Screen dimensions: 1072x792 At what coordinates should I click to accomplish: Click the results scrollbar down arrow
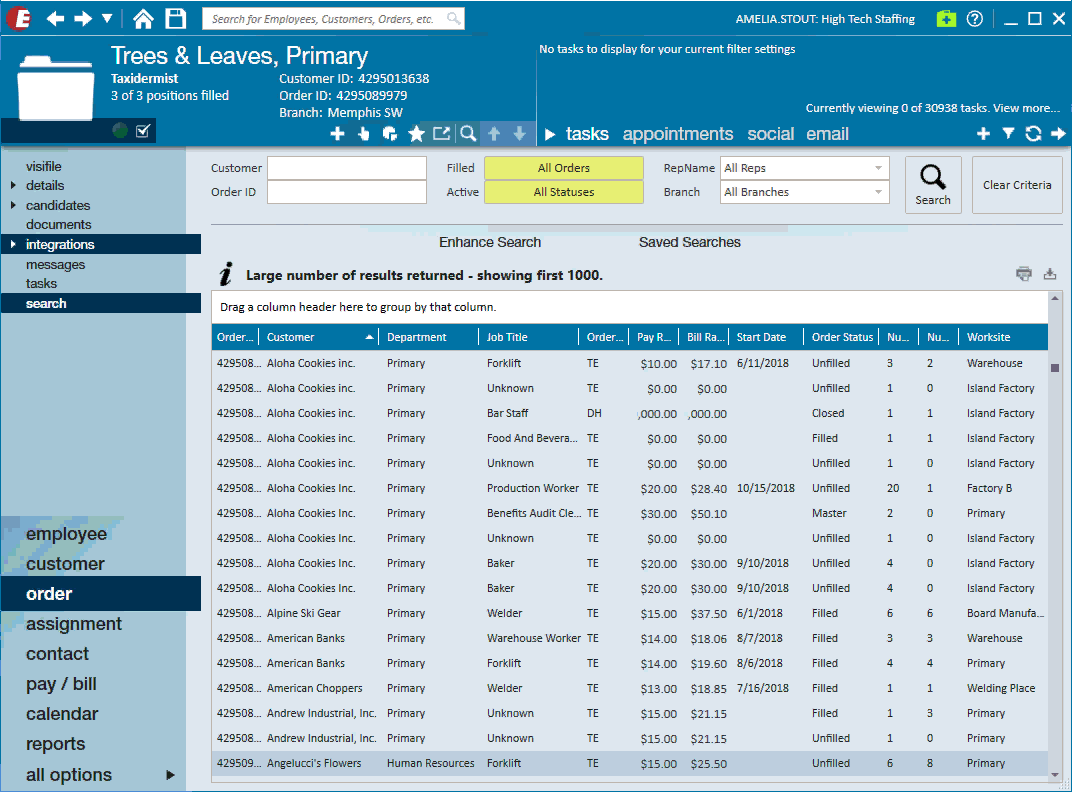click(x=1055, y=774)
